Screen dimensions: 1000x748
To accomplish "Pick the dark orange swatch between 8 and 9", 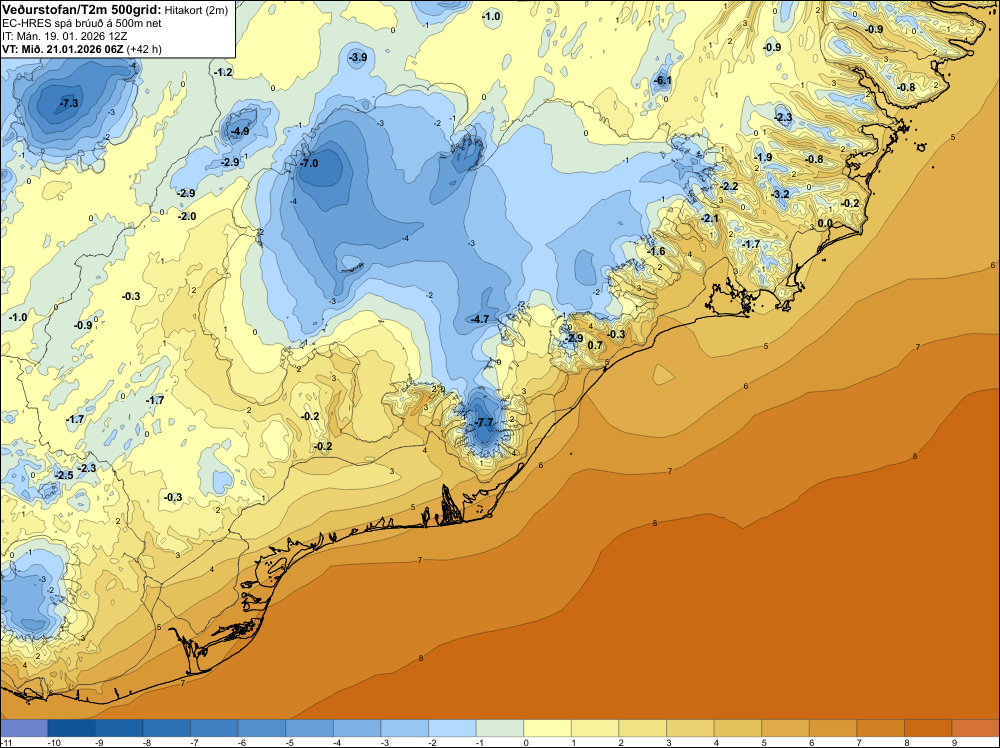I will click(x=928, y=728).
